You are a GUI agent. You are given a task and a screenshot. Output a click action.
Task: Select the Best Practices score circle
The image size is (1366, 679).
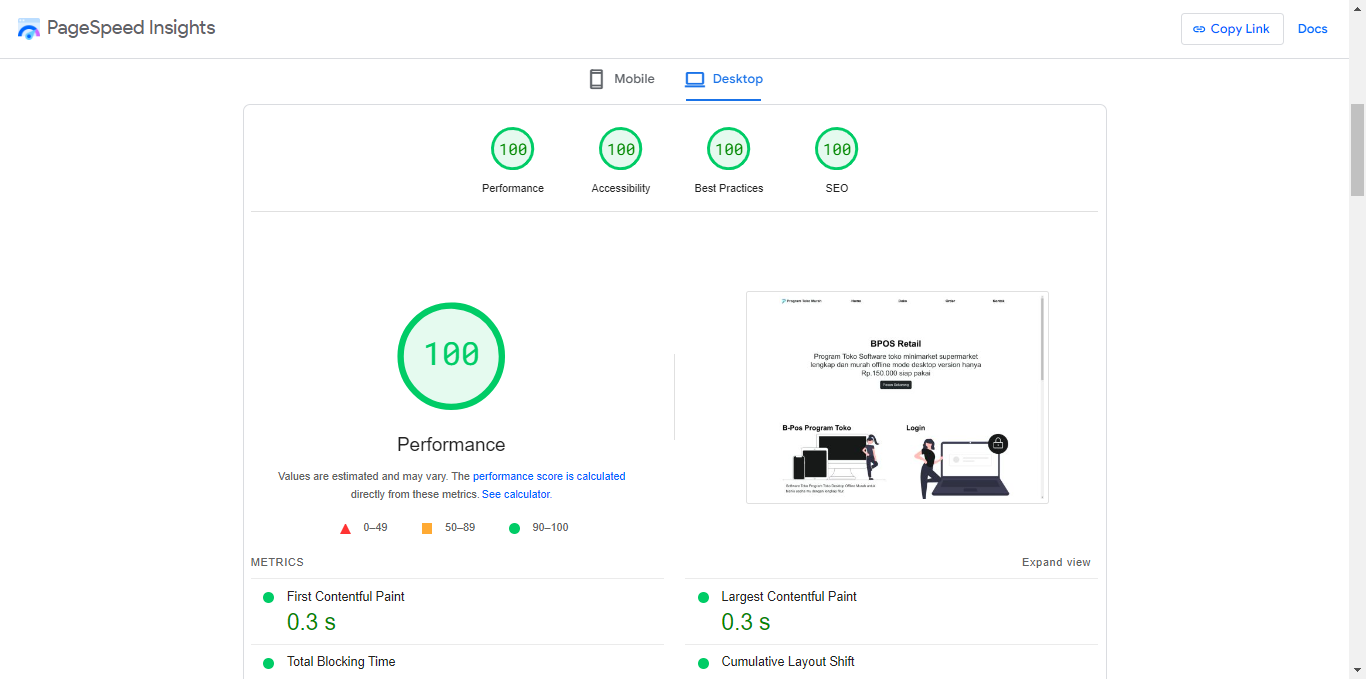coord(728,148)
